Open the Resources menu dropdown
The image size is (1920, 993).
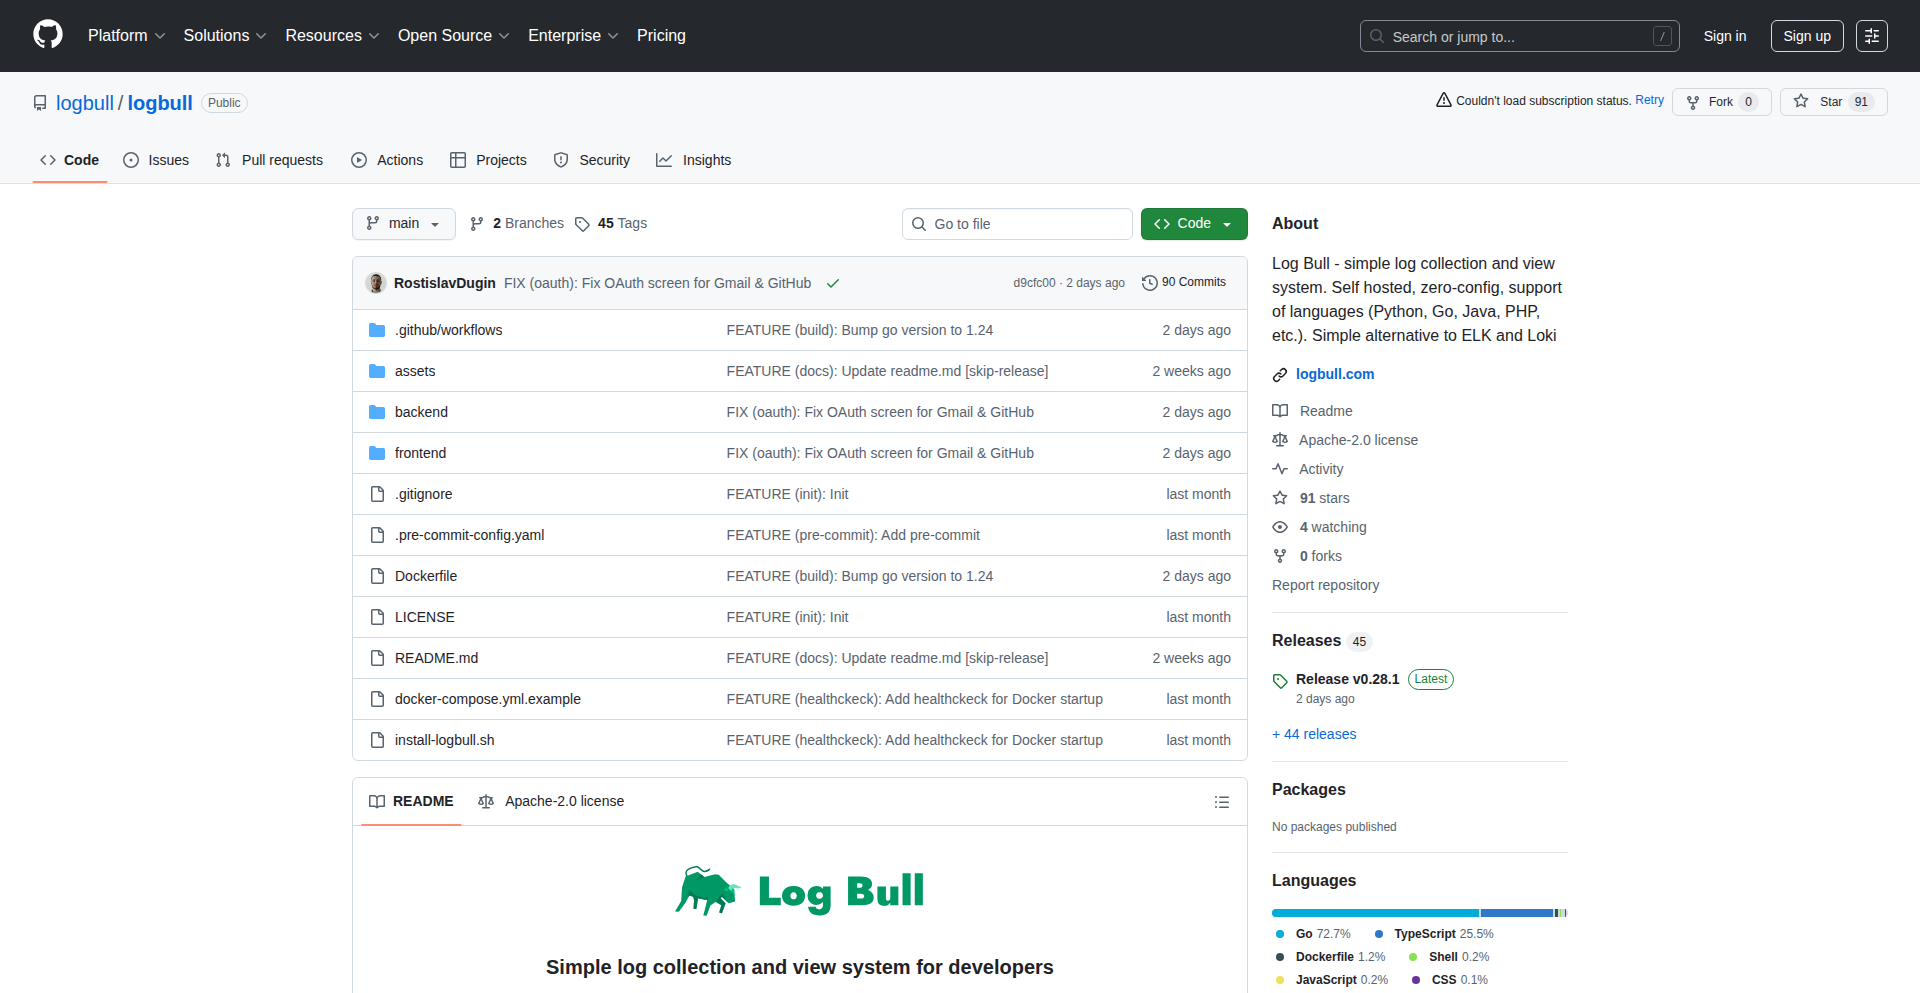click(x=331, y=35)
